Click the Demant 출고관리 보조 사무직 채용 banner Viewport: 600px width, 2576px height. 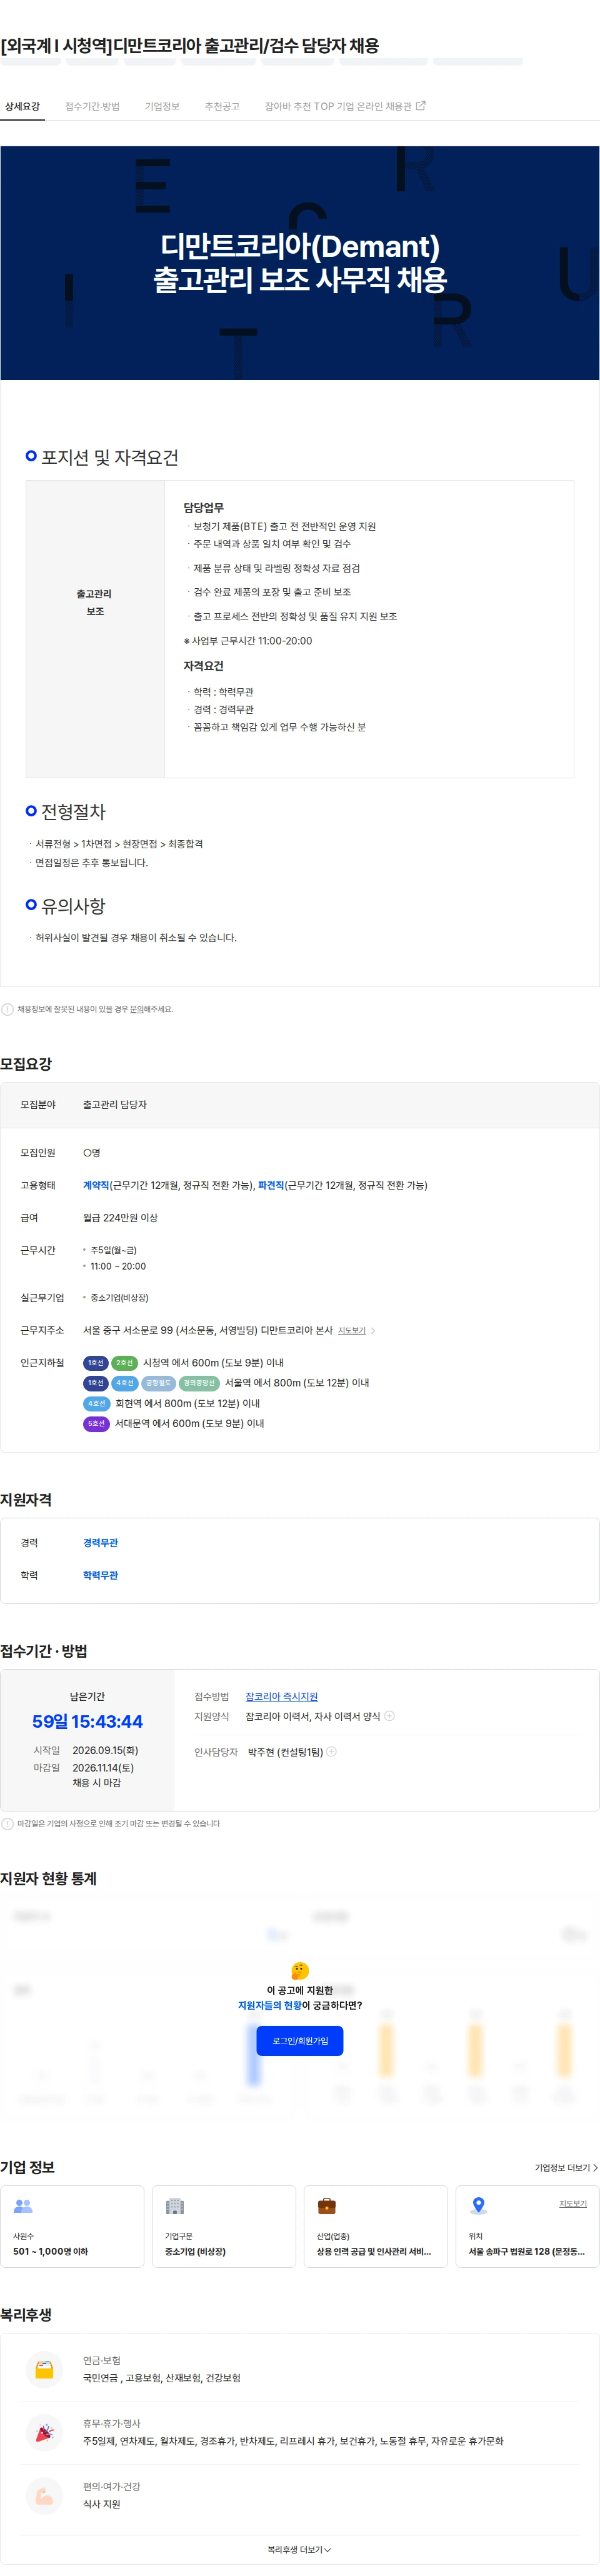[300, 263]
